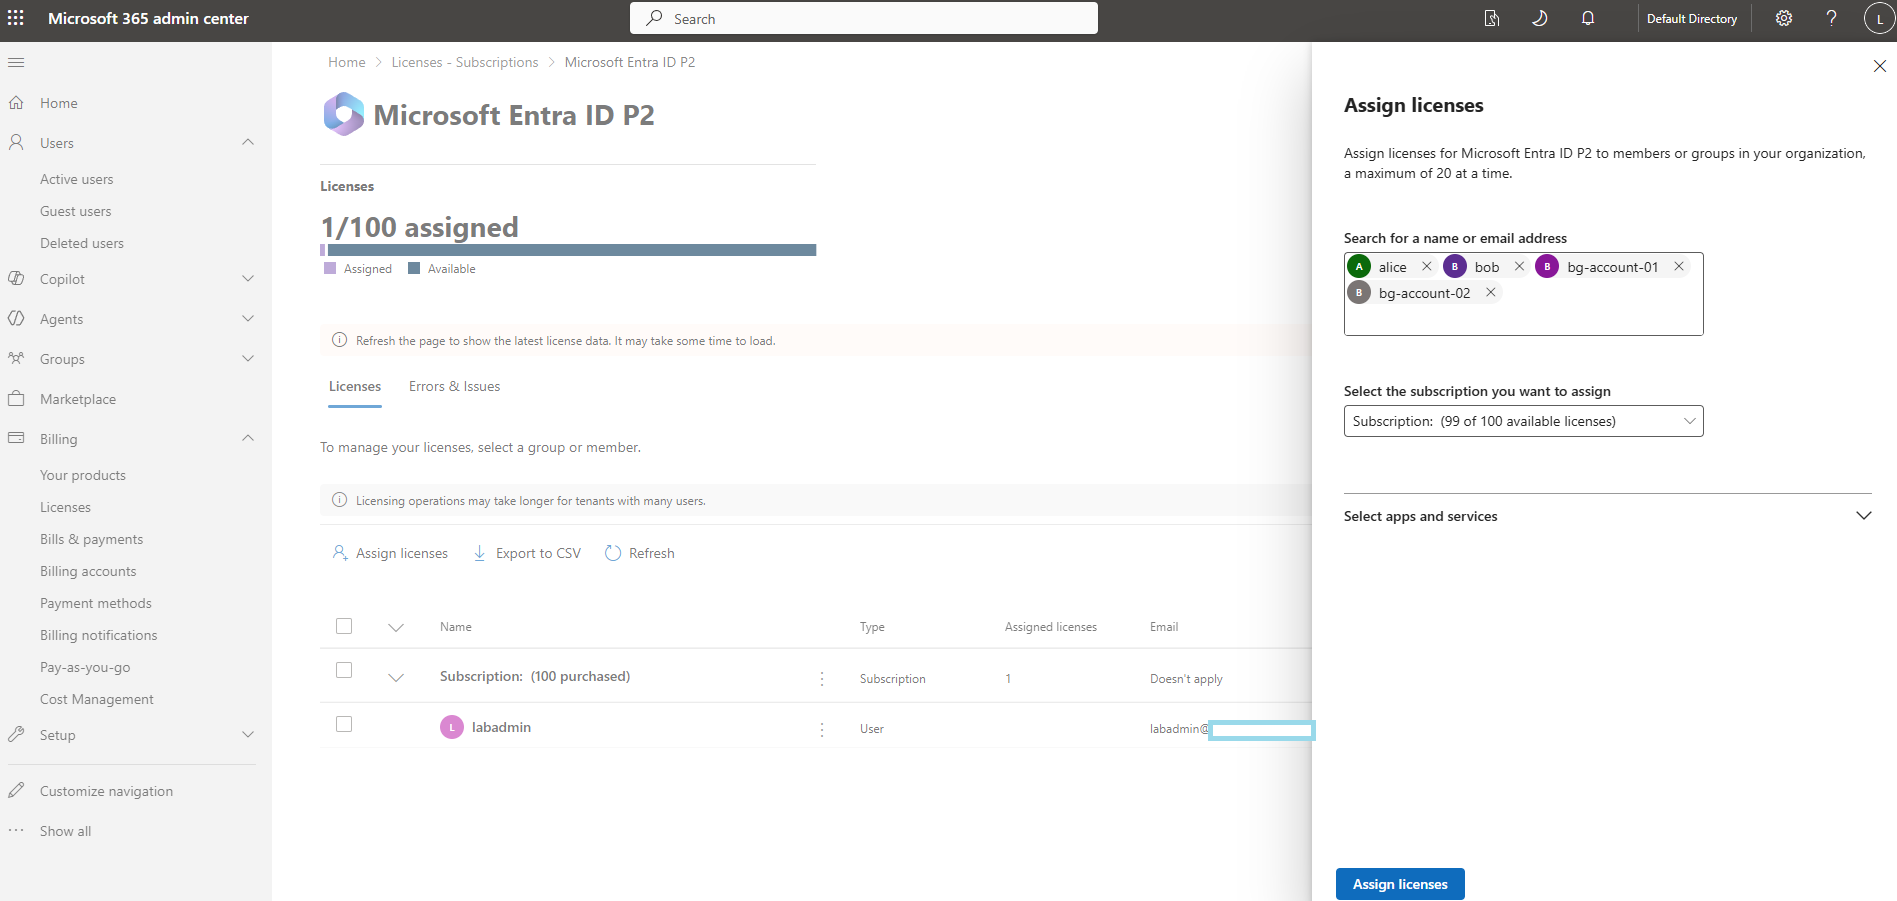Click the Home house icon in sidebar

16,103
